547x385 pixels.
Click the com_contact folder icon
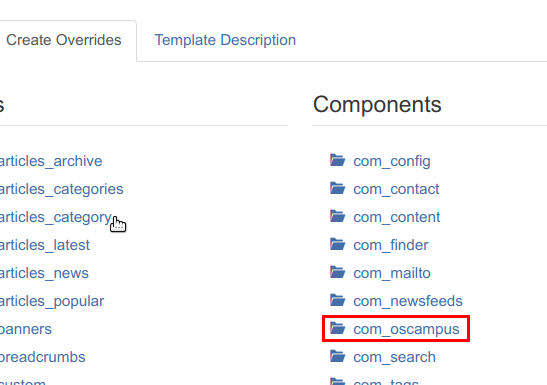coord(337,188)
